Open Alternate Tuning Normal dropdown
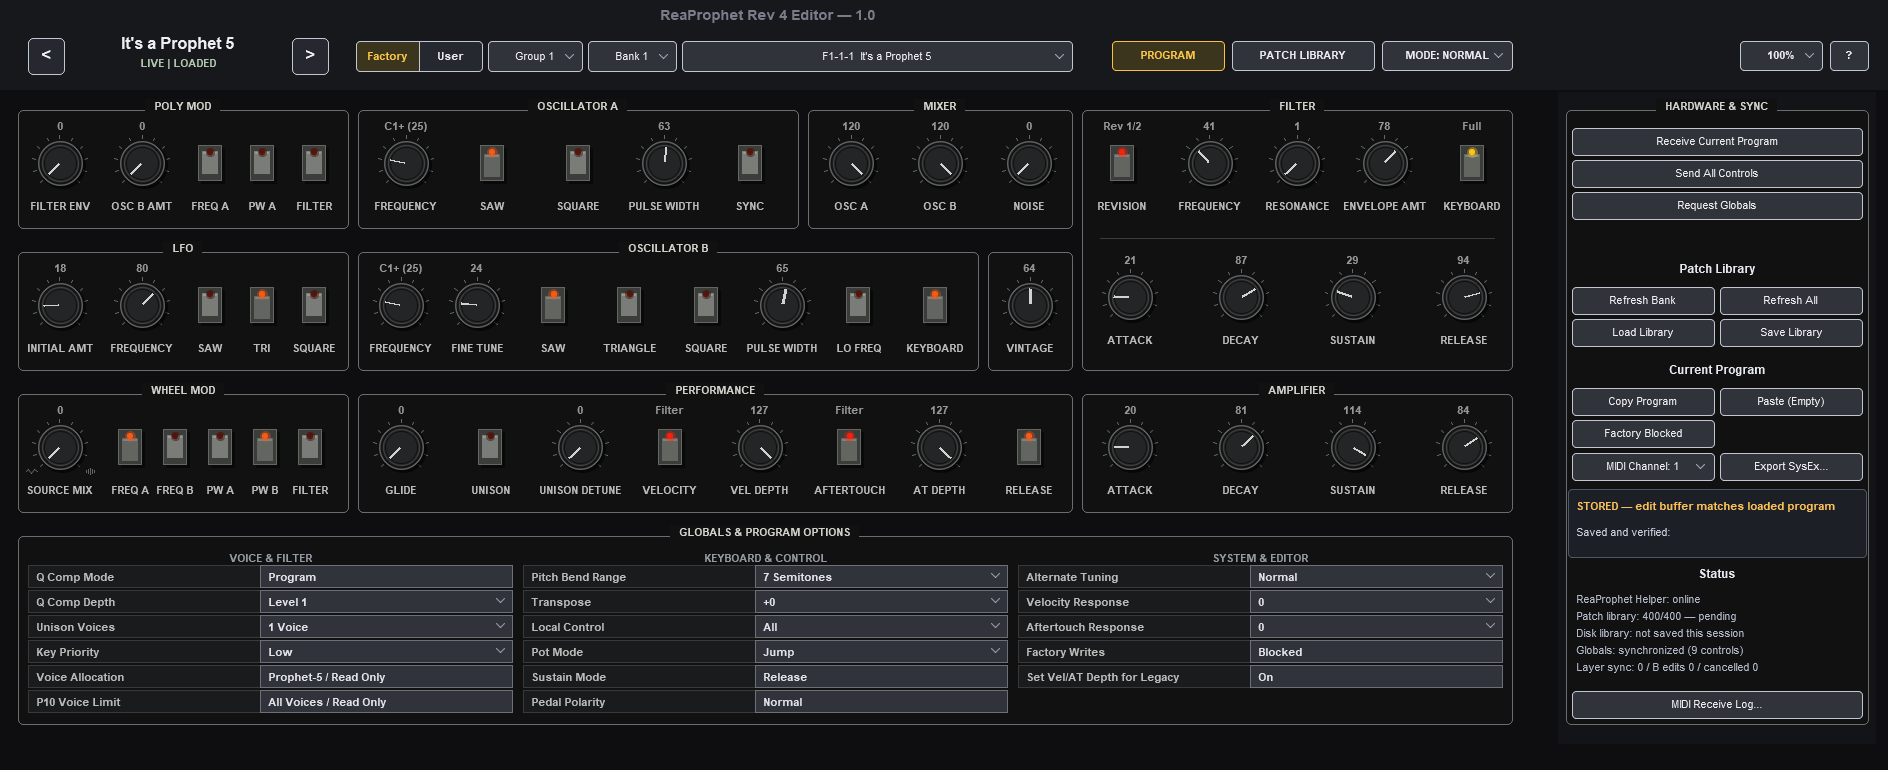The height and width of the screenshot is (770, 1888). (x=1376, y=577)
